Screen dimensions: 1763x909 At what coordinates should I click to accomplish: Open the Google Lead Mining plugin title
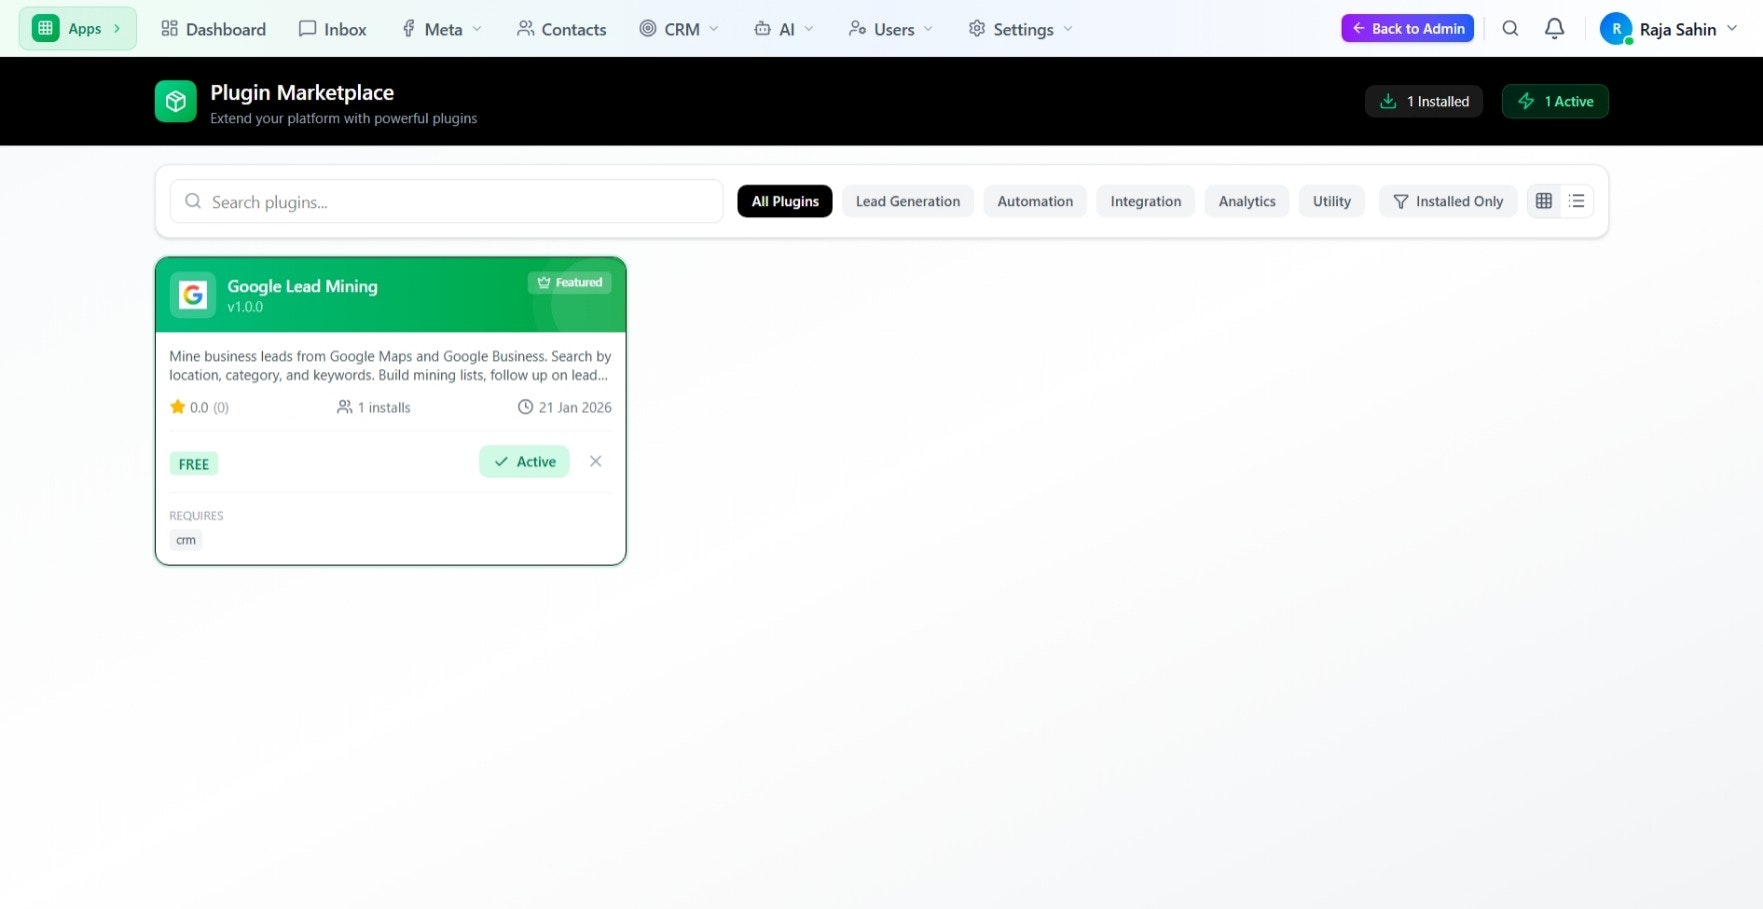[x=302, y=286]
